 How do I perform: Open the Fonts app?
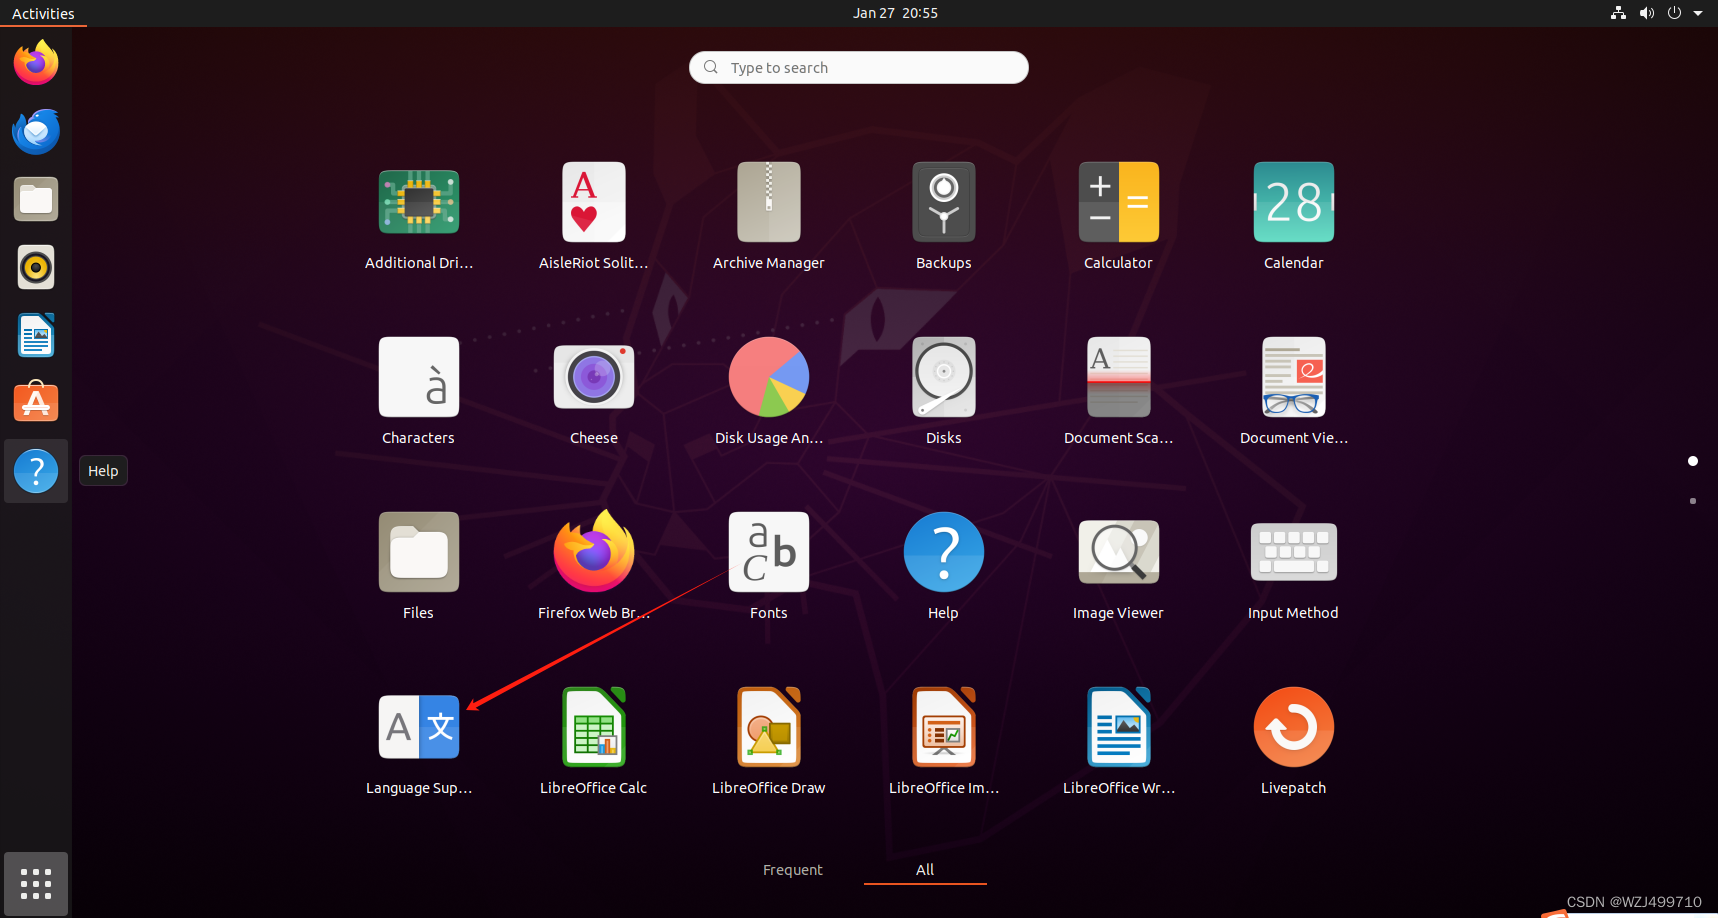[x=769, y=553]
